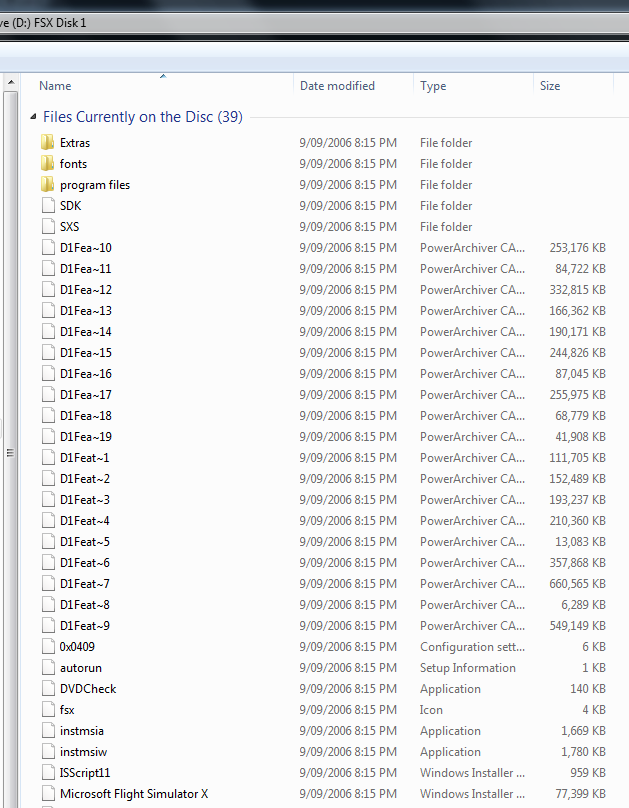The image size is (629, 808).
Task: Click the D1Fea~11 file icon
Action: [x=48, y=268]
